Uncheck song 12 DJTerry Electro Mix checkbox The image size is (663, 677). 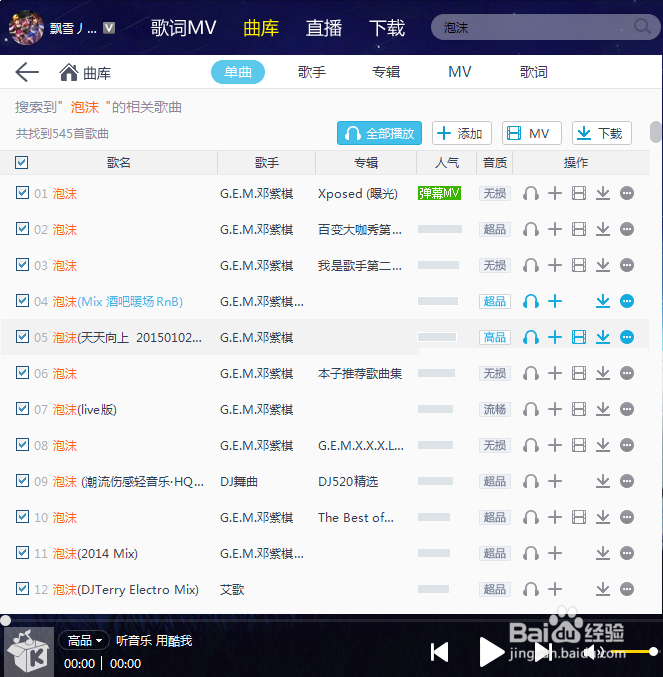tap(22, 588)
